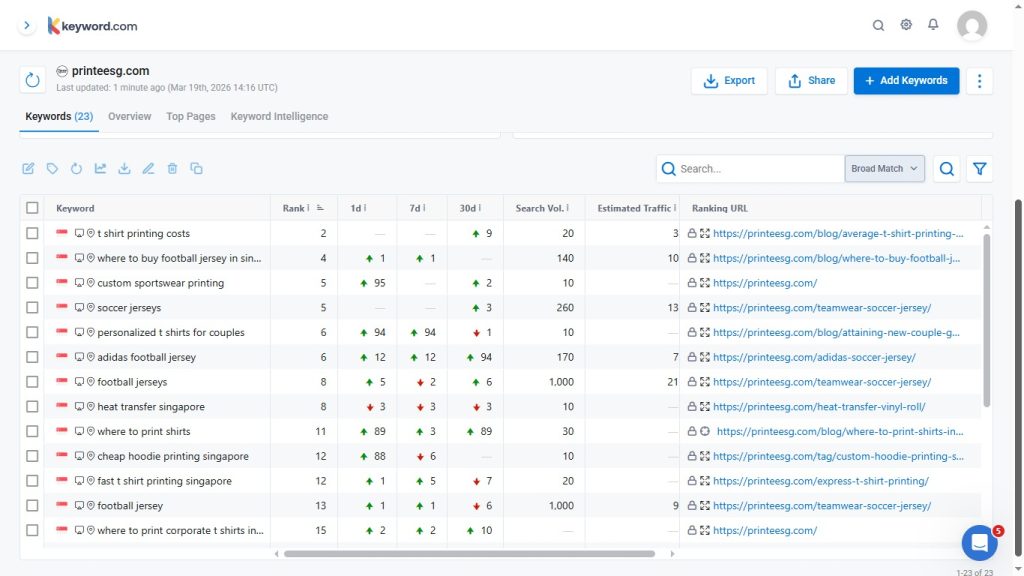Switch to the Top Pages tab
Screen dimensions: 1024x576
pos(190,116)
